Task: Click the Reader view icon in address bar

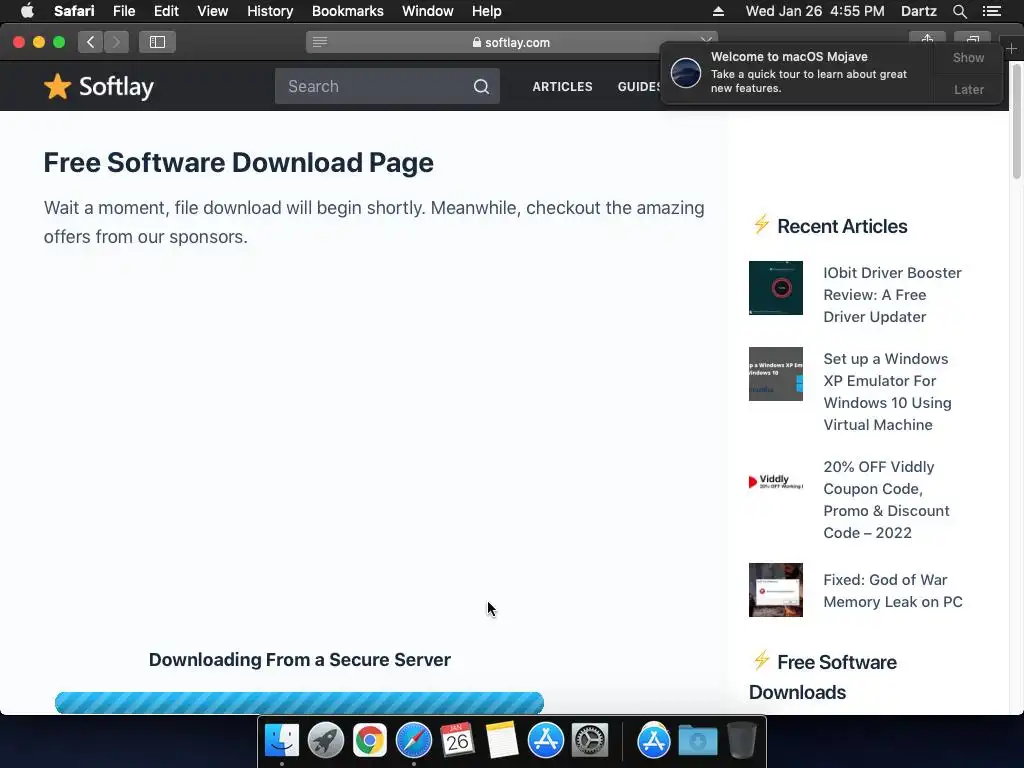Action: (x=320, y=42)
